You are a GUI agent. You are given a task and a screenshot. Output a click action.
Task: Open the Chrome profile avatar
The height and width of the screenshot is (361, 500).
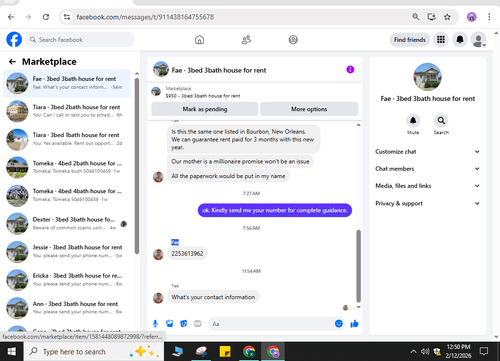coord(471,17)
